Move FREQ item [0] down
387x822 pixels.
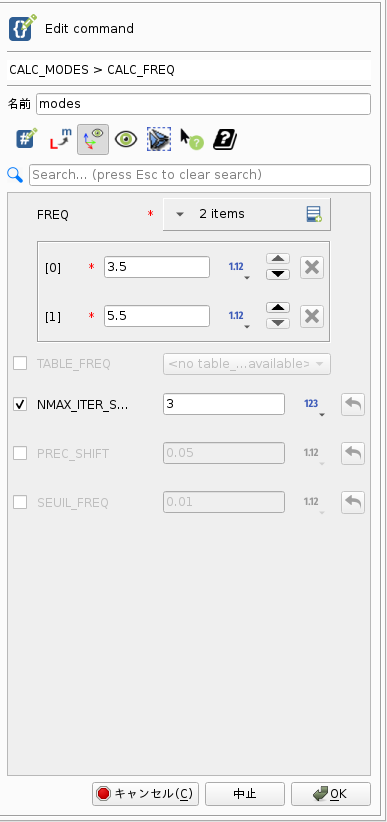278,274
